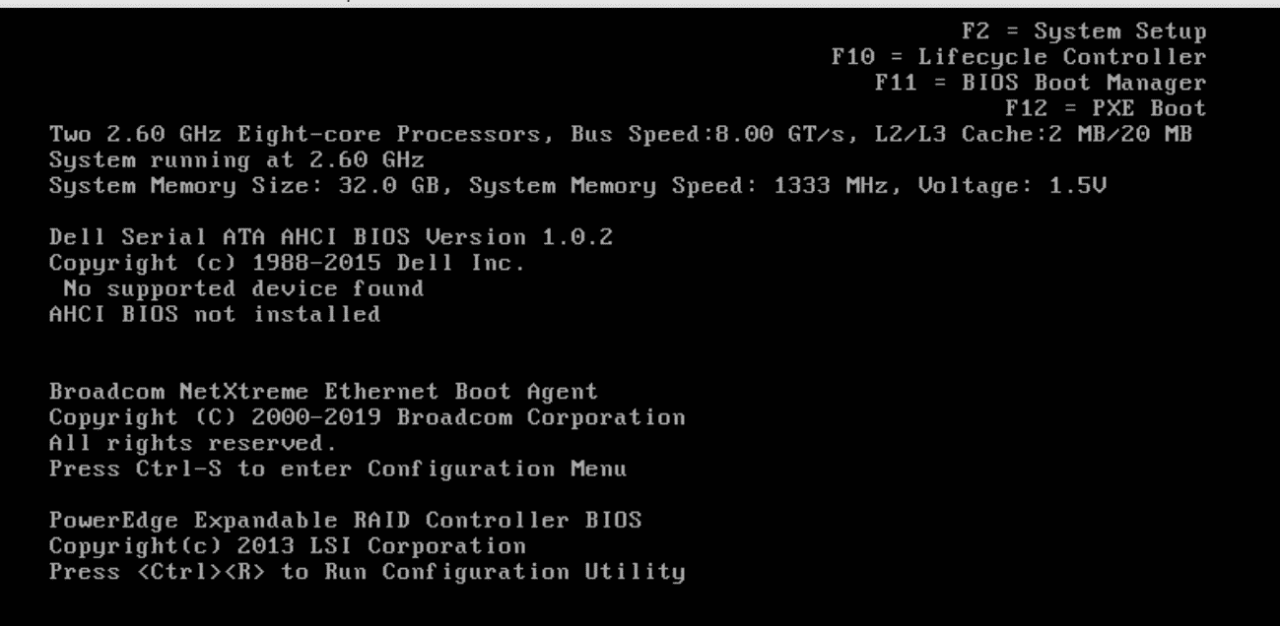Click the No supported device found message
Screen dimensions: 1280x626
coord(243,289)
